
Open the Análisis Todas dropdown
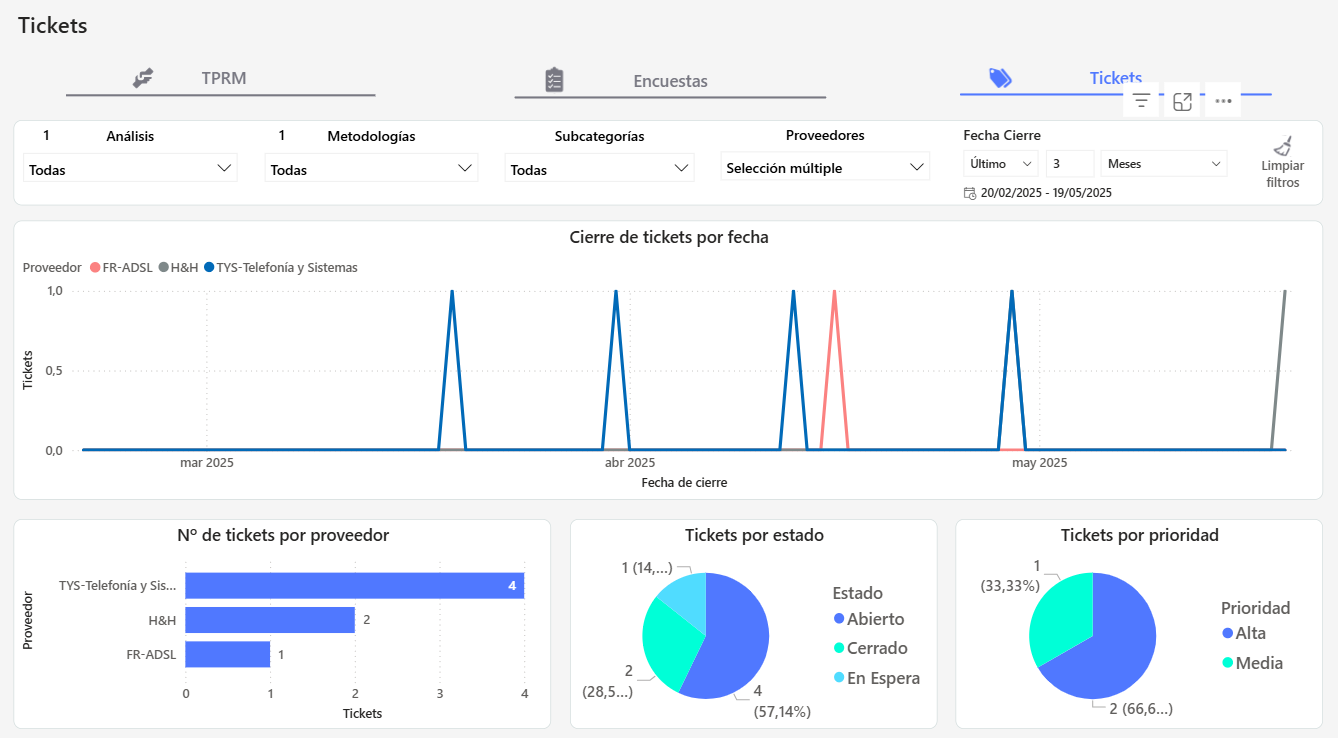(130, 167)
